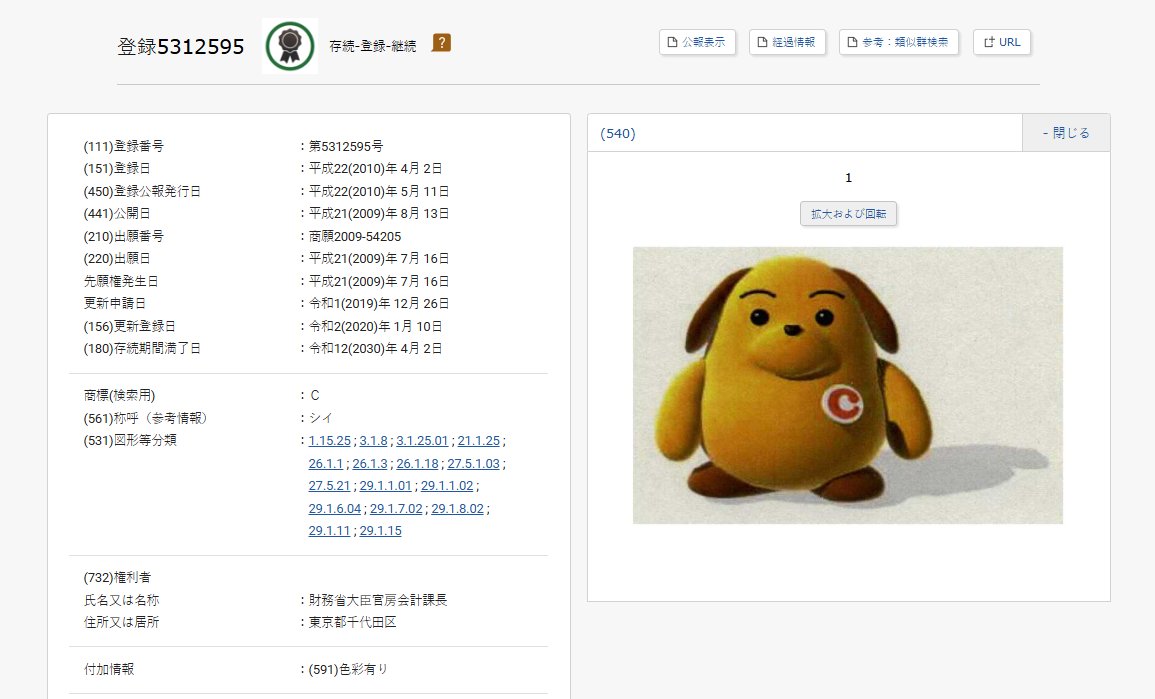Click the rights holder name 財務省大臣官房会計課長
The image size is (1155, 699).
click(x=378, y=600)
